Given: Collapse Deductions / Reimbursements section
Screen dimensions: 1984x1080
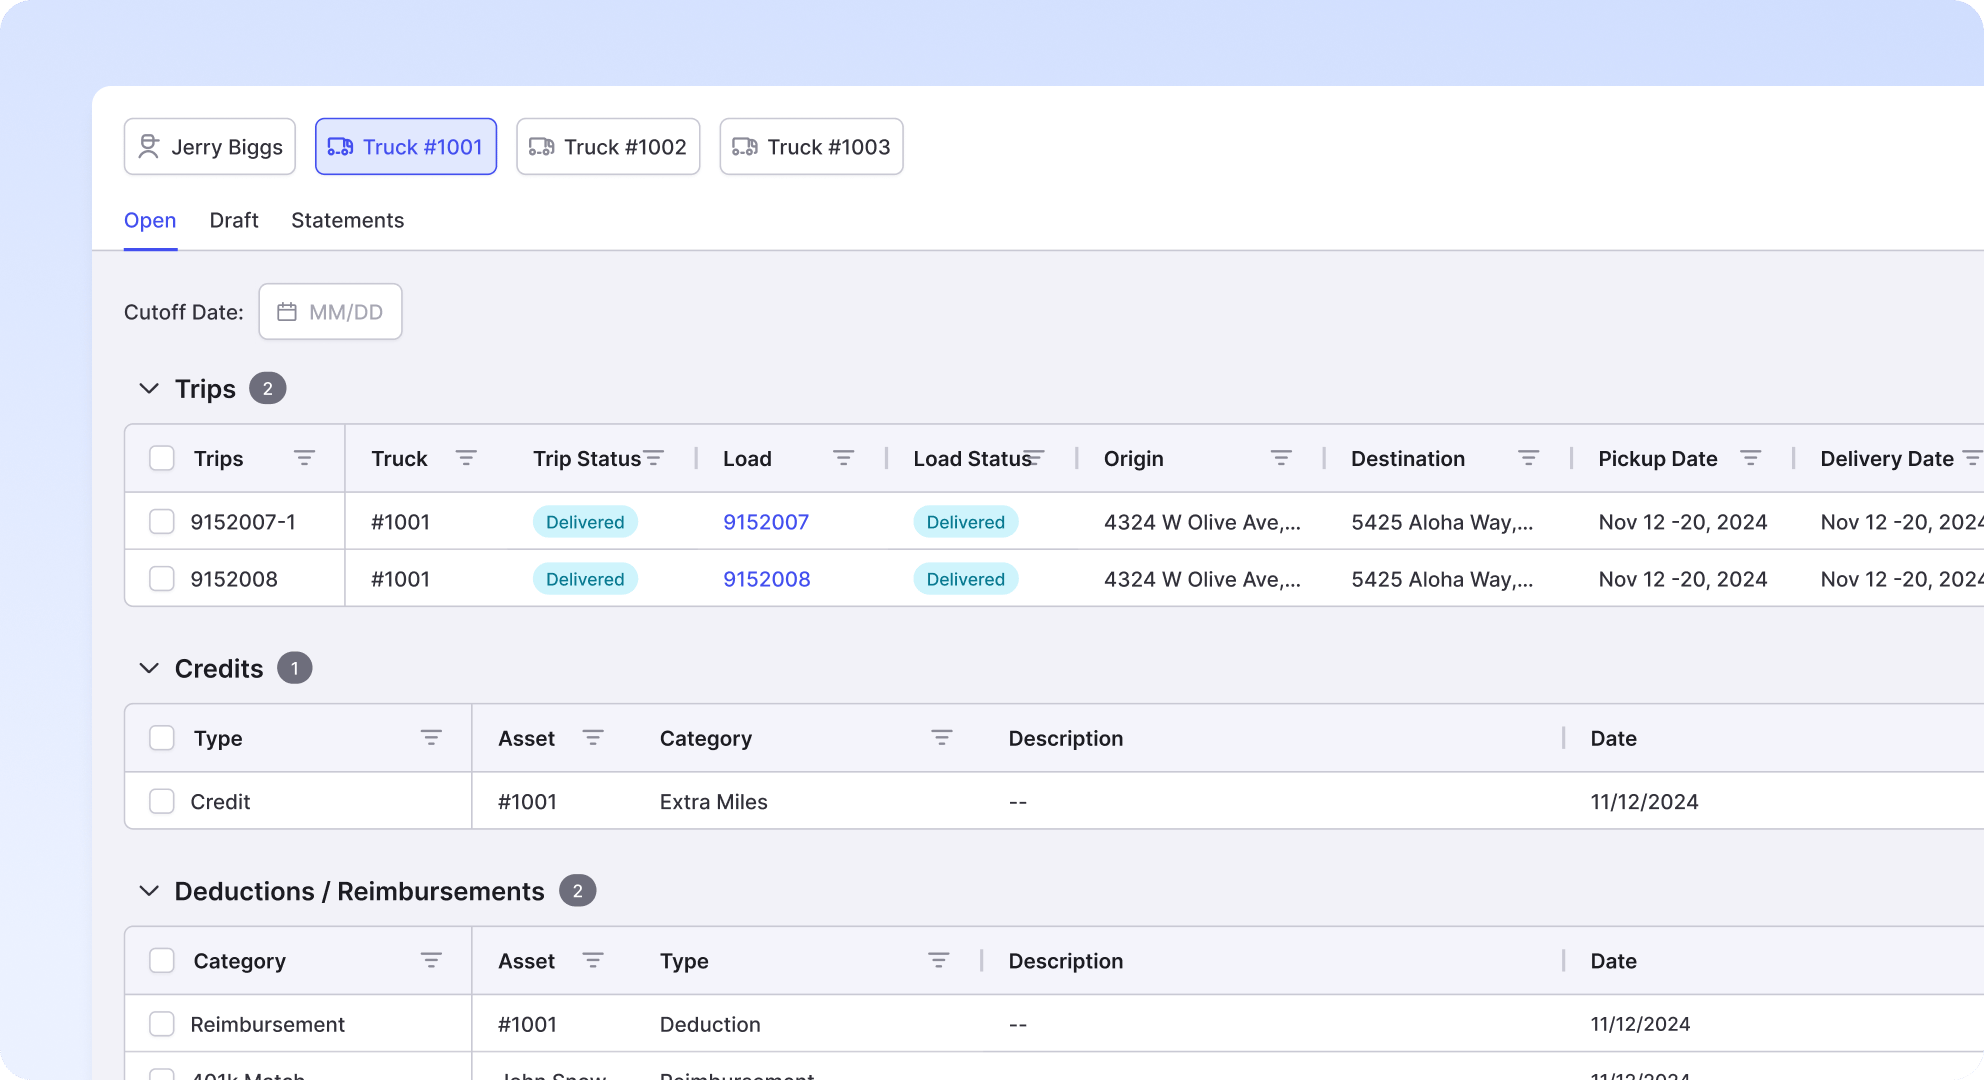Looking at the screenshot, I should [x=149, y=891].
